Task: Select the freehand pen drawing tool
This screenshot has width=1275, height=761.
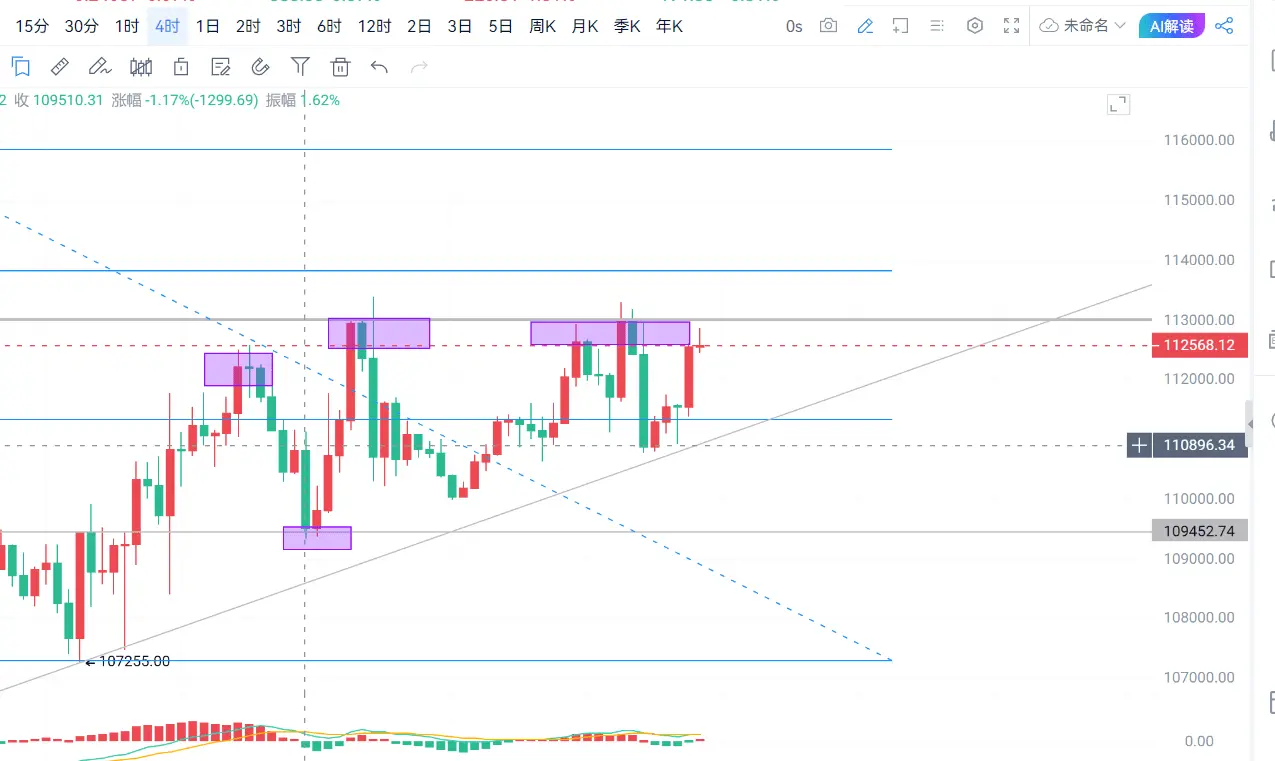Action: (99, 67)
